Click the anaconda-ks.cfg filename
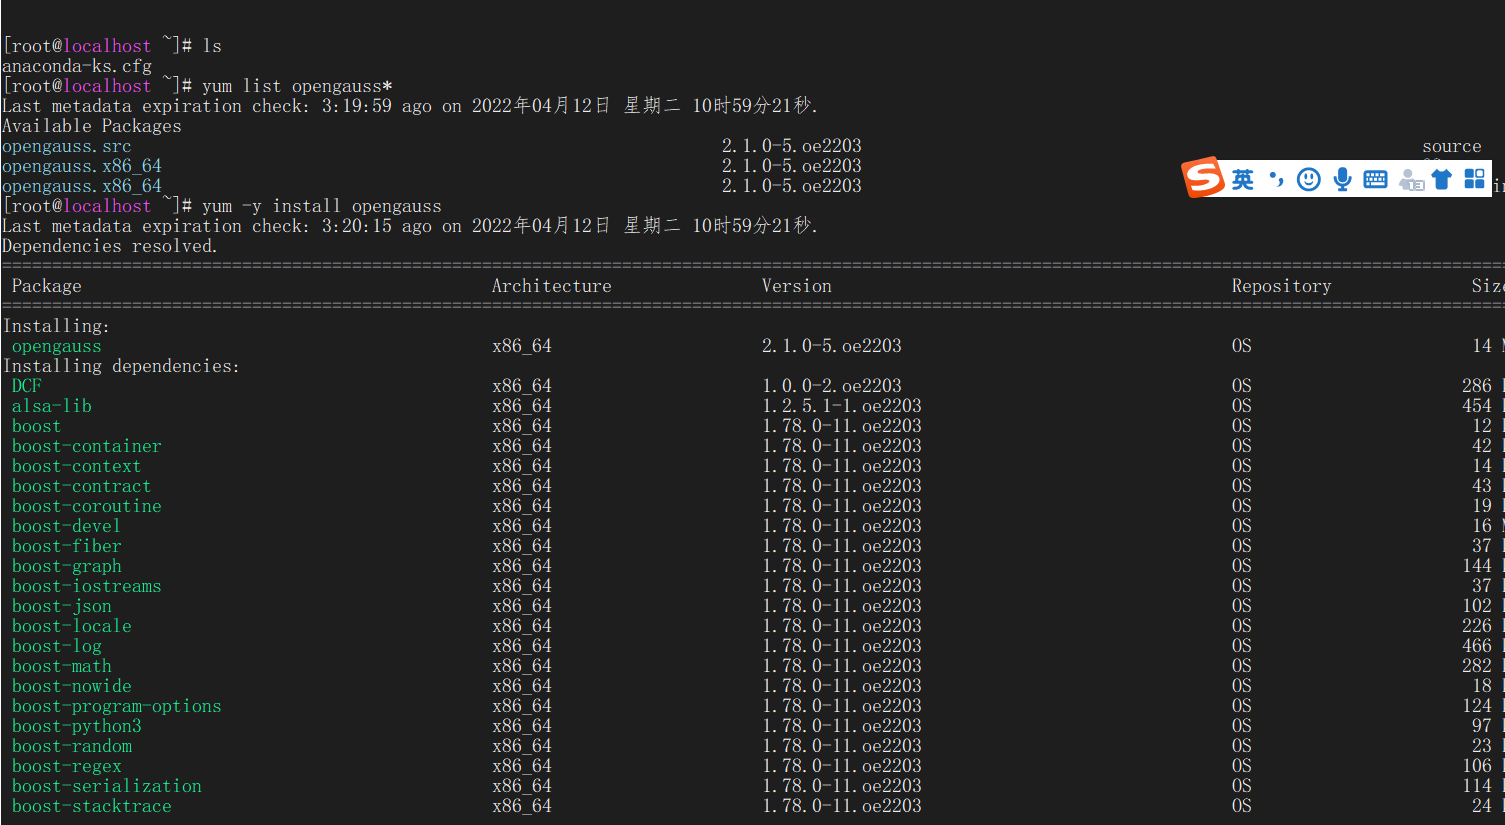1505x825 pixels. pos(66,65)
